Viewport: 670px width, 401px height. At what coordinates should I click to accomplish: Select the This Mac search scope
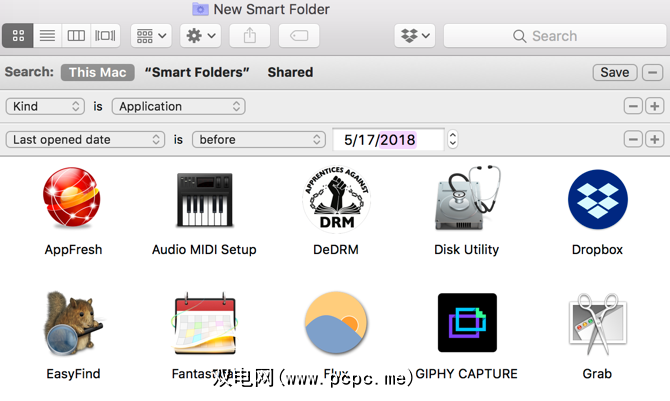coord(98,72)
